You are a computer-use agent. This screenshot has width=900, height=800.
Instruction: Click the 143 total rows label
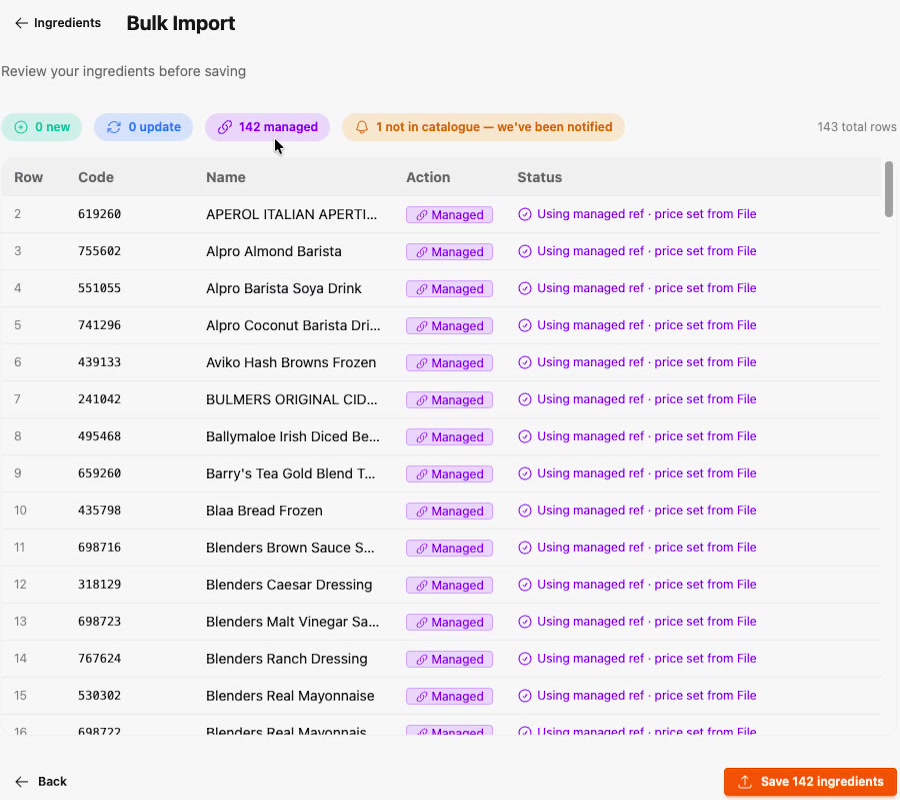pyautogui.click(x=856, y=127)
